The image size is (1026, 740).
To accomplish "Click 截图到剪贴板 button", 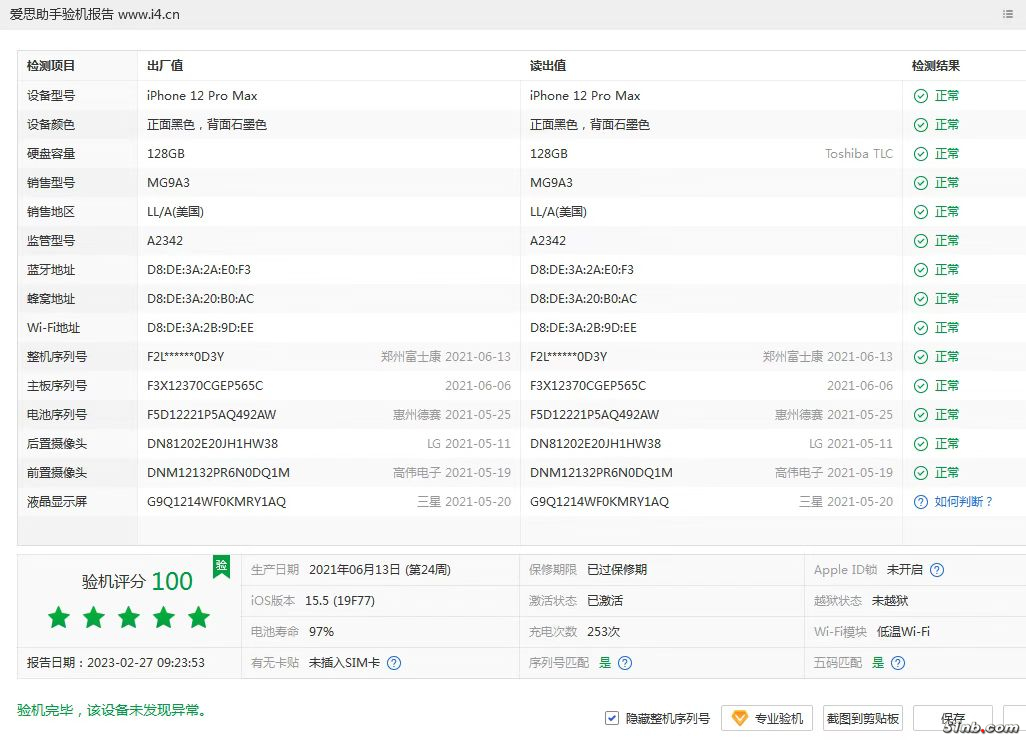I will [862, 718].
